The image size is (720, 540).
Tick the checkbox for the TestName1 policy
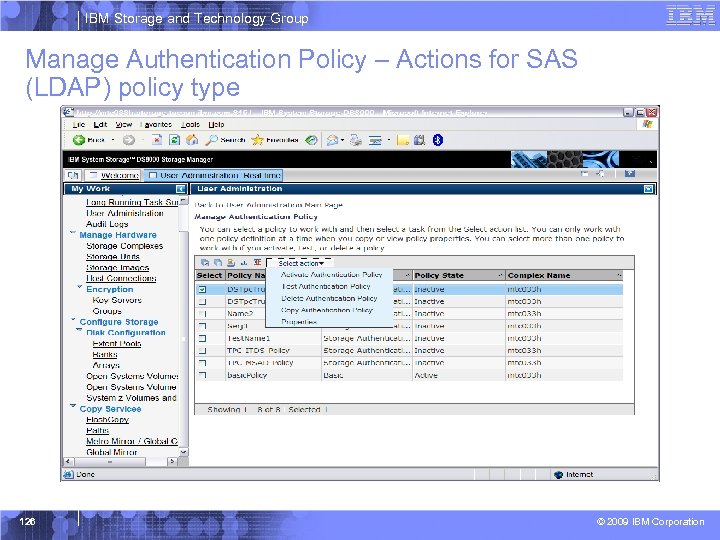click(x=202, y=338)
